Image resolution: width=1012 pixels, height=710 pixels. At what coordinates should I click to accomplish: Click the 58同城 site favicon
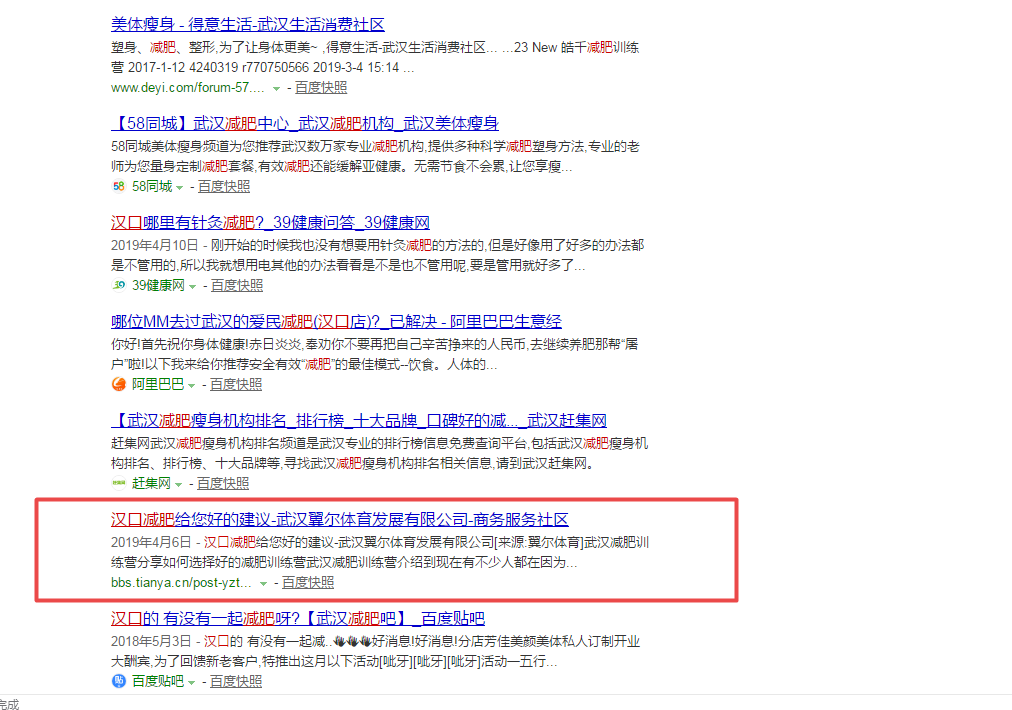coord(119,187)
